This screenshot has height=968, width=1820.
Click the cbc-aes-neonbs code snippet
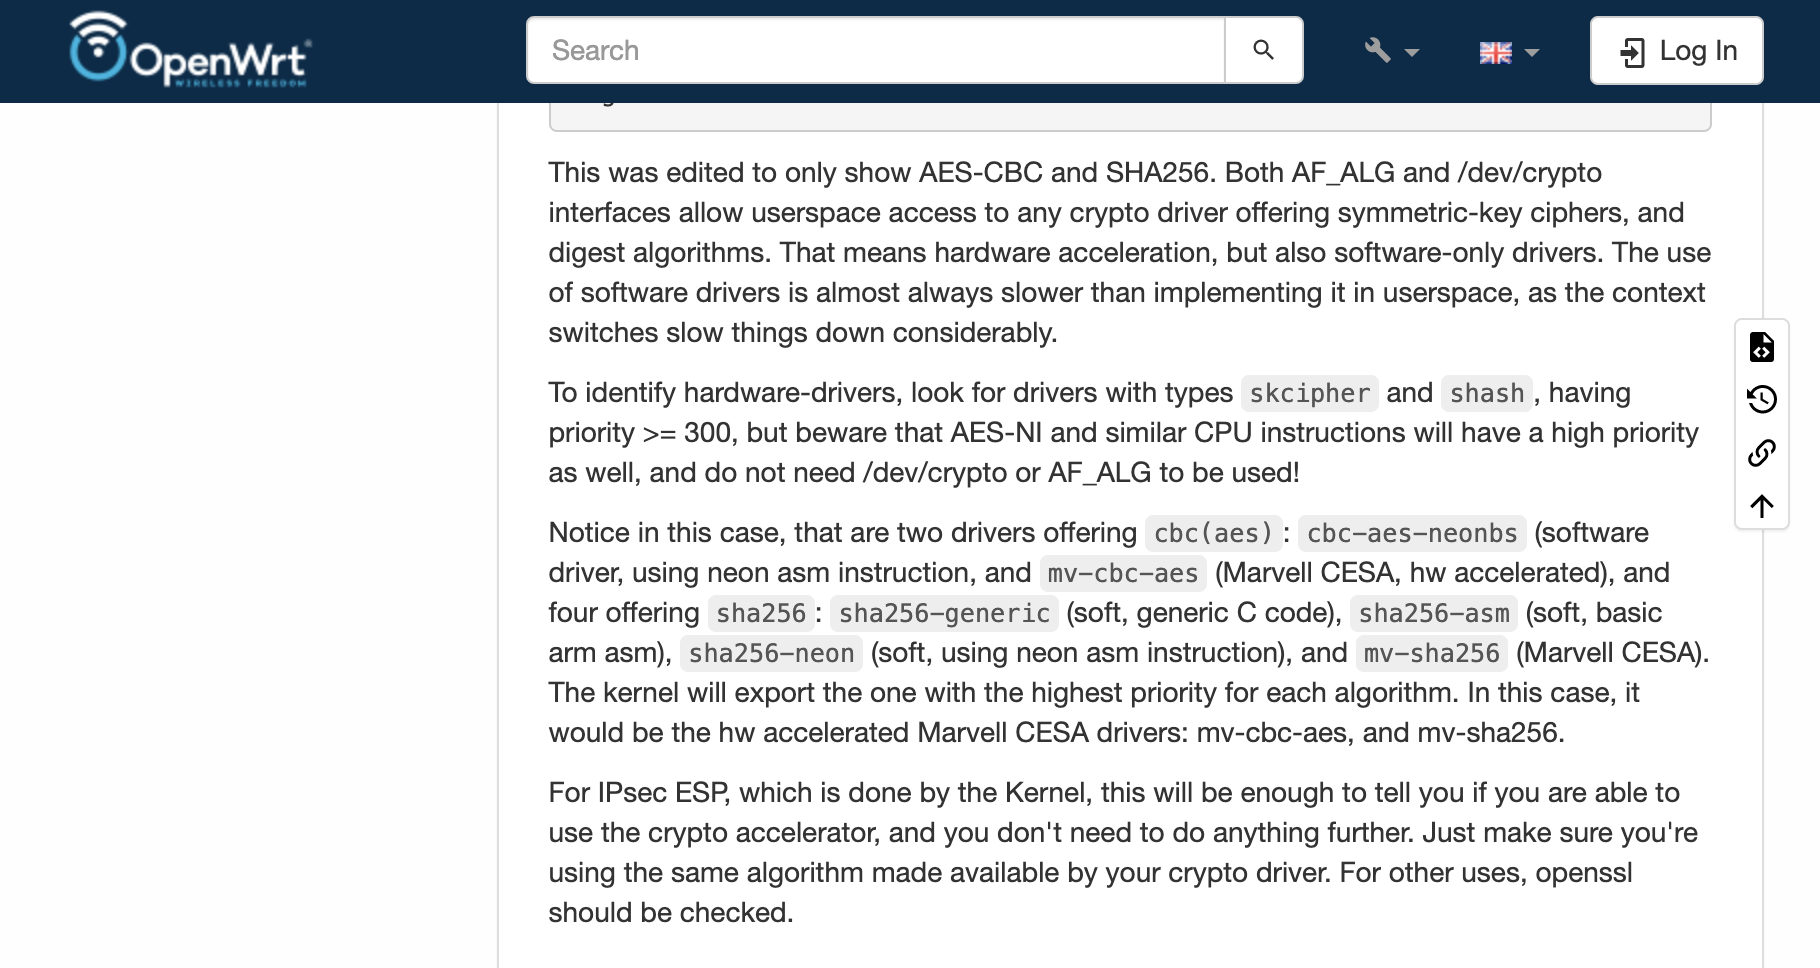pos(1412,534)
